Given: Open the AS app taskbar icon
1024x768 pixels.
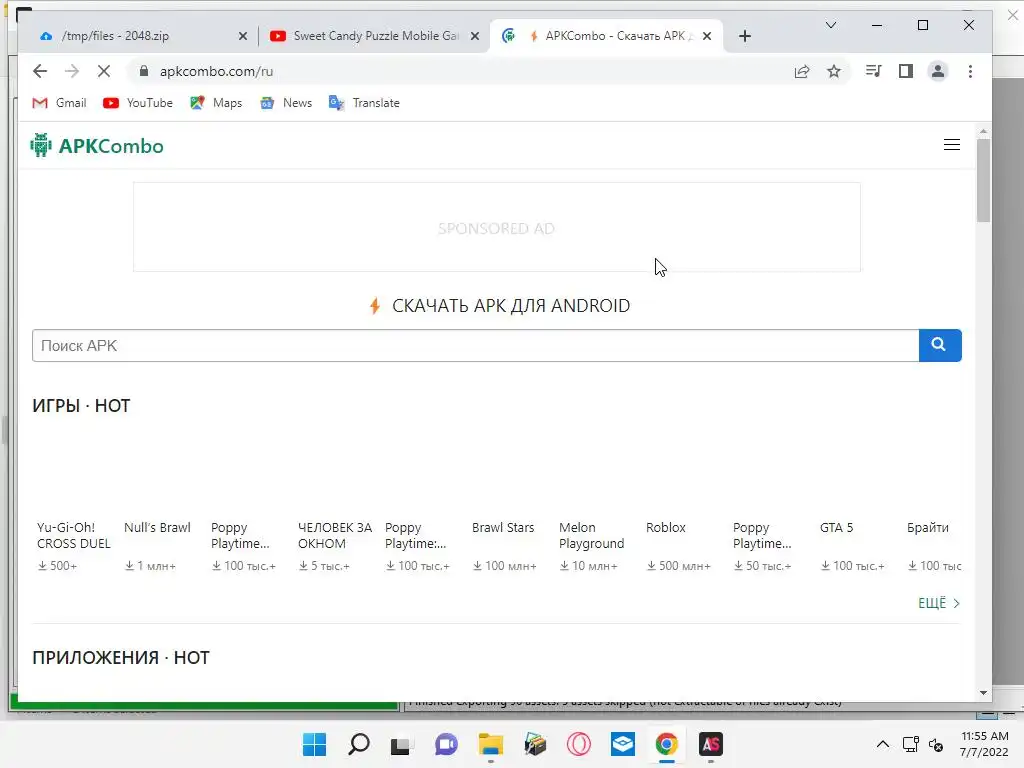Looking at the screenshot, I should 711,744.
